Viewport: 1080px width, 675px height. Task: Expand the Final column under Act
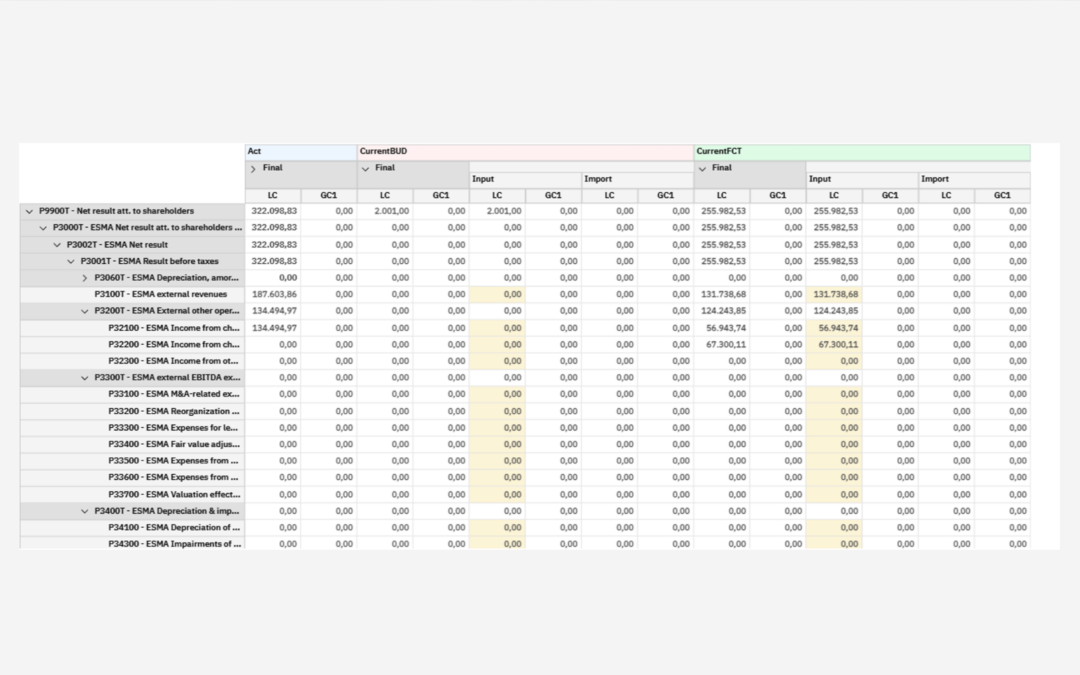point(253,169)
